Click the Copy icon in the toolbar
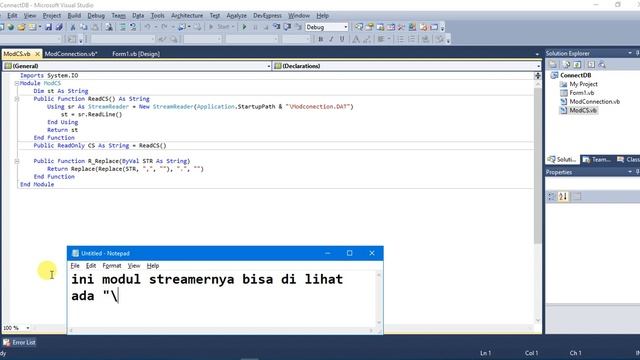Screen dimensions: 640x360 [84, 27]
